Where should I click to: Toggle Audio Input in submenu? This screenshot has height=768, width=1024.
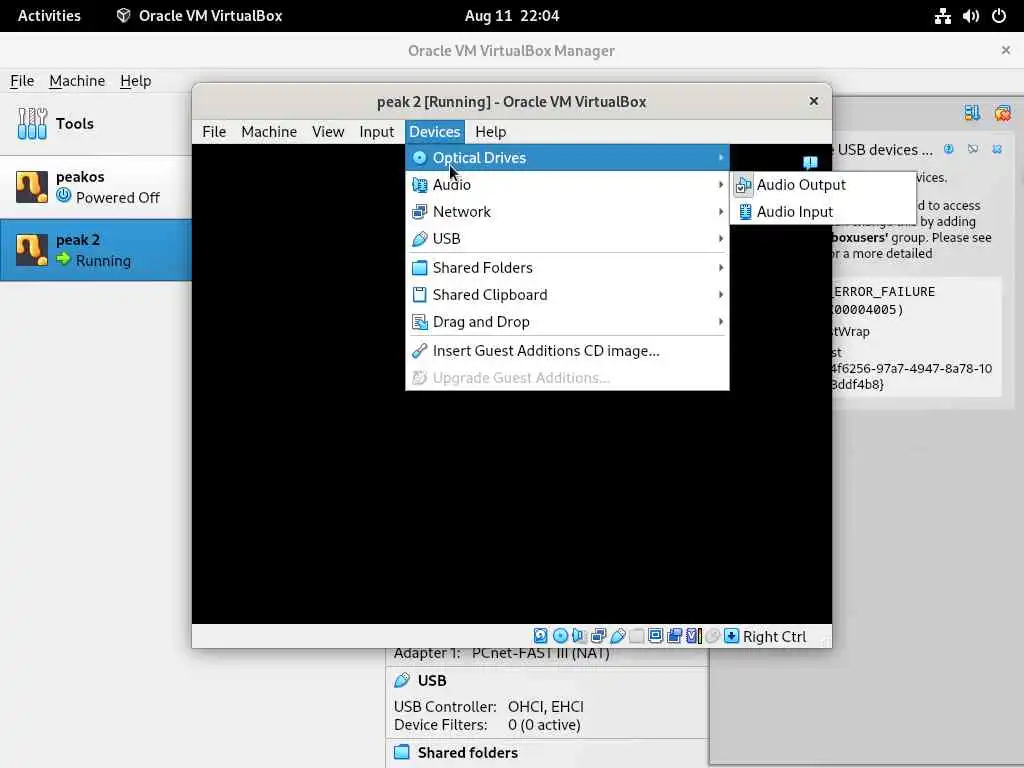point(823,212)
